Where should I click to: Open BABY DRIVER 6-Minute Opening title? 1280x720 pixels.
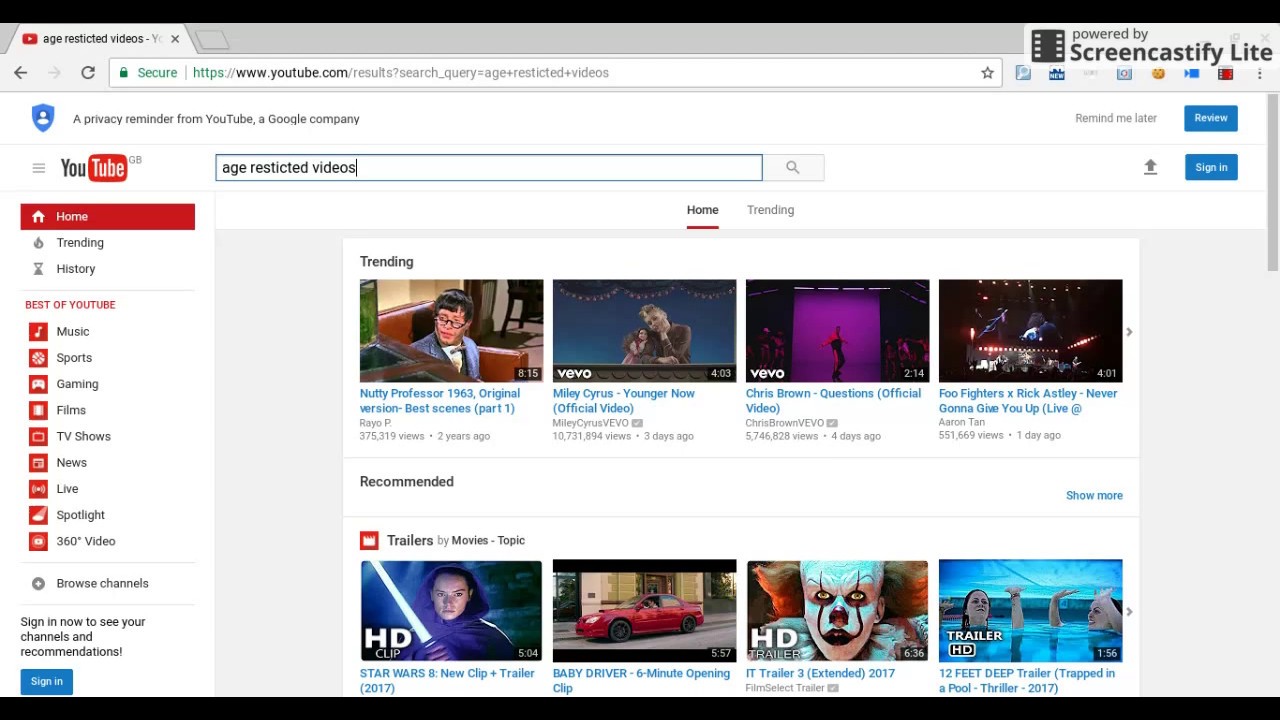tap(641, 681)
